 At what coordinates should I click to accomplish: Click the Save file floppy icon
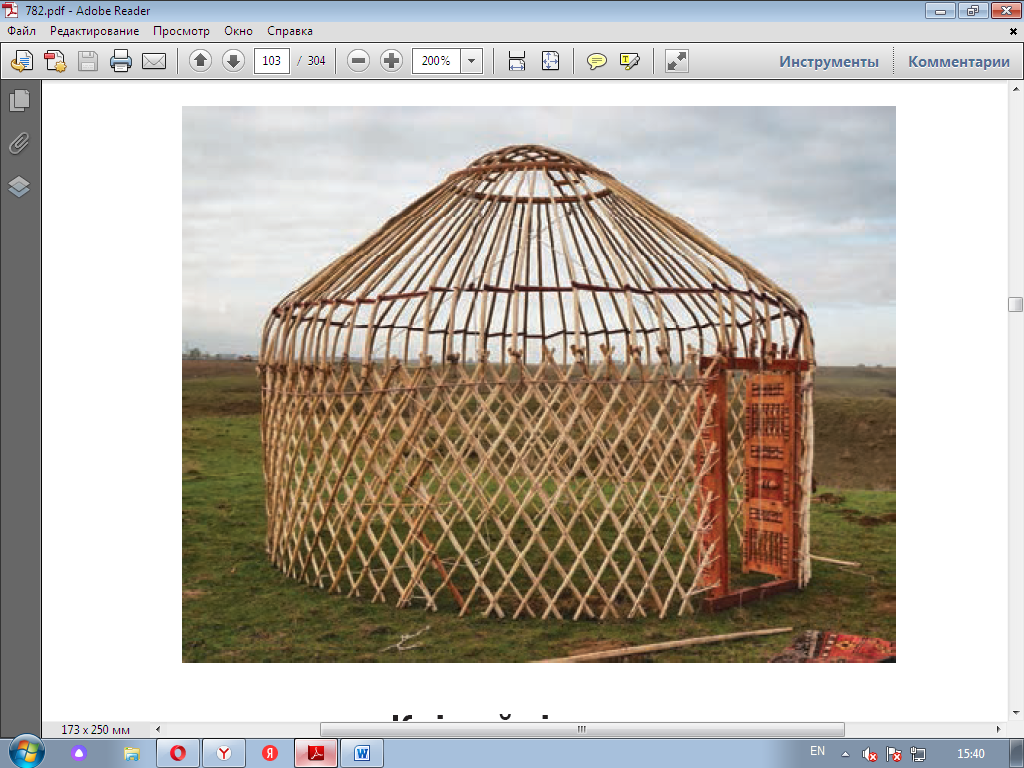click(x=88, y=61)
